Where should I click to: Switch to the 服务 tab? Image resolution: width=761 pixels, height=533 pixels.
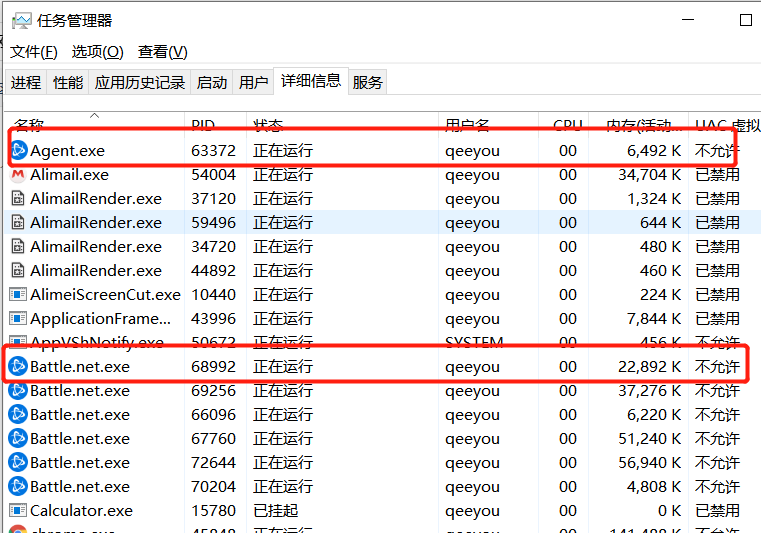pyautogui.click(x=367, y=82)
